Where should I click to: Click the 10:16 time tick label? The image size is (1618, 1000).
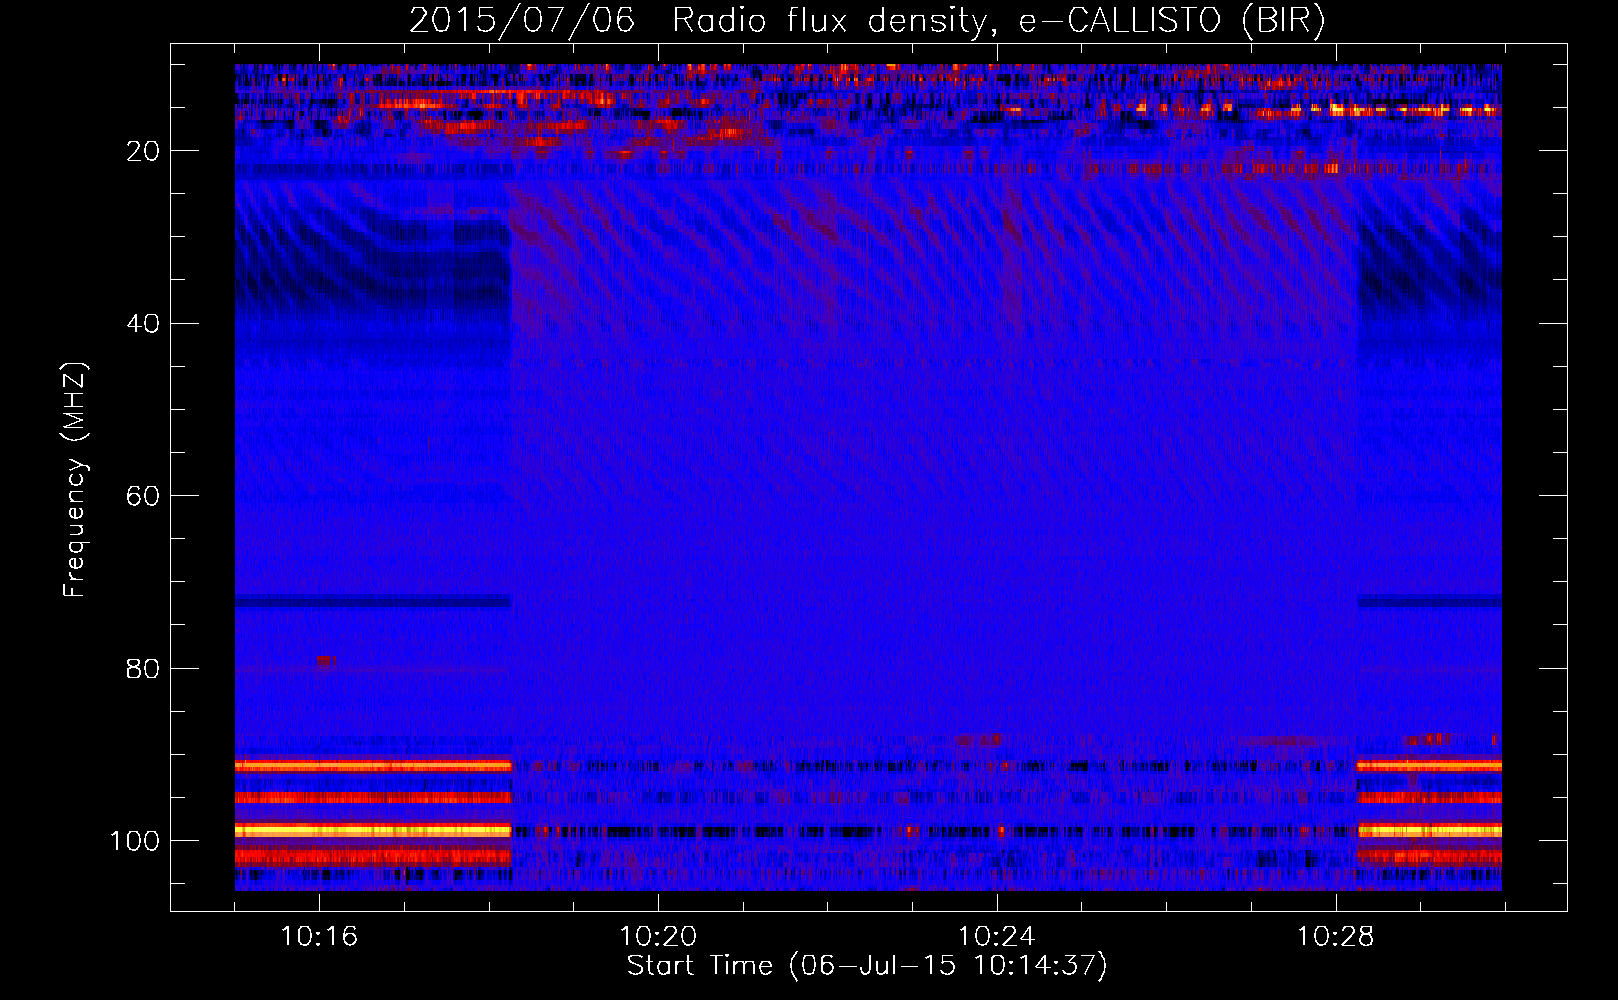click(x=319, y=936)
